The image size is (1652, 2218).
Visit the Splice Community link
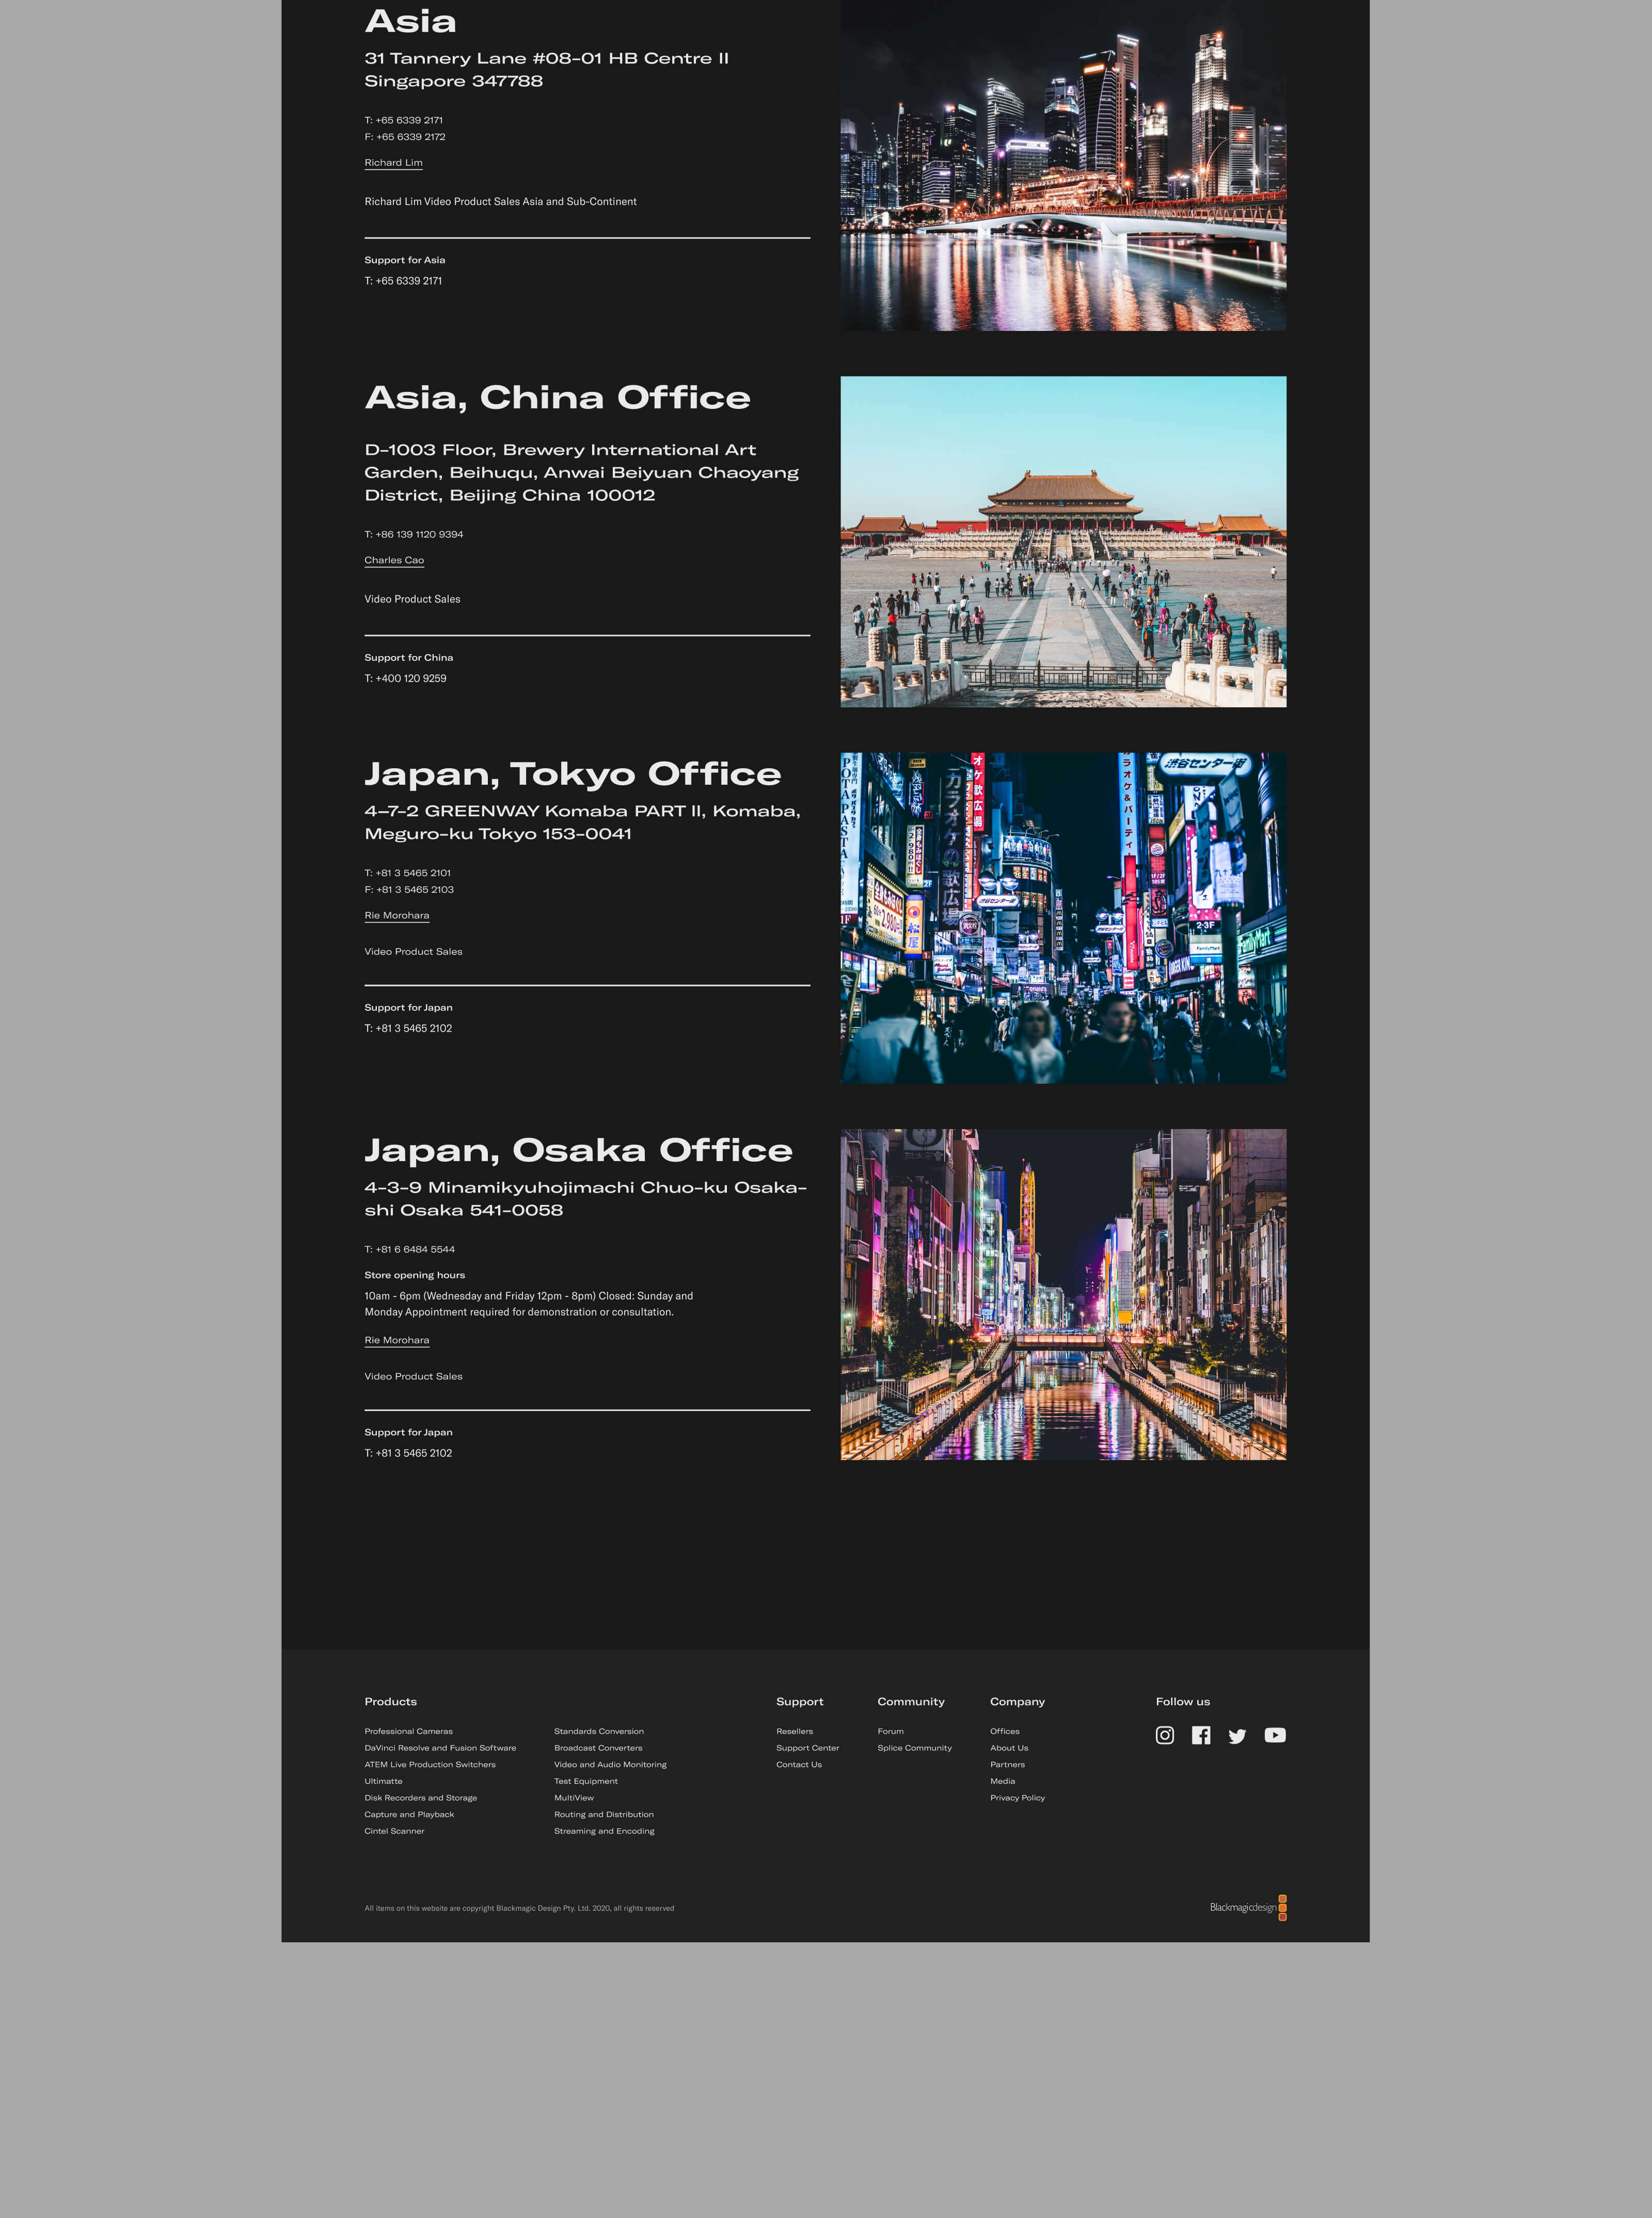(914, 1748)
